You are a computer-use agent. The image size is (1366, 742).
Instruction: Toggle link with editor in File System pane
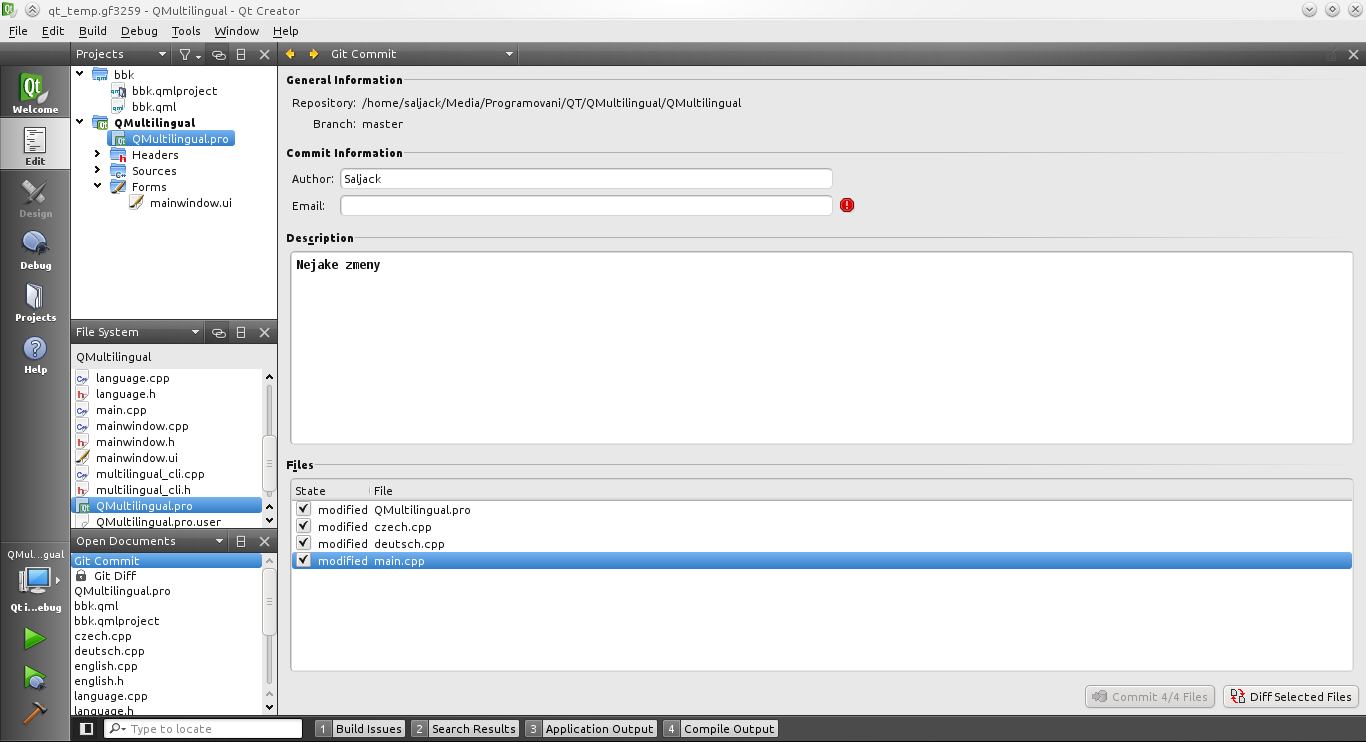[x=218, y=332]
